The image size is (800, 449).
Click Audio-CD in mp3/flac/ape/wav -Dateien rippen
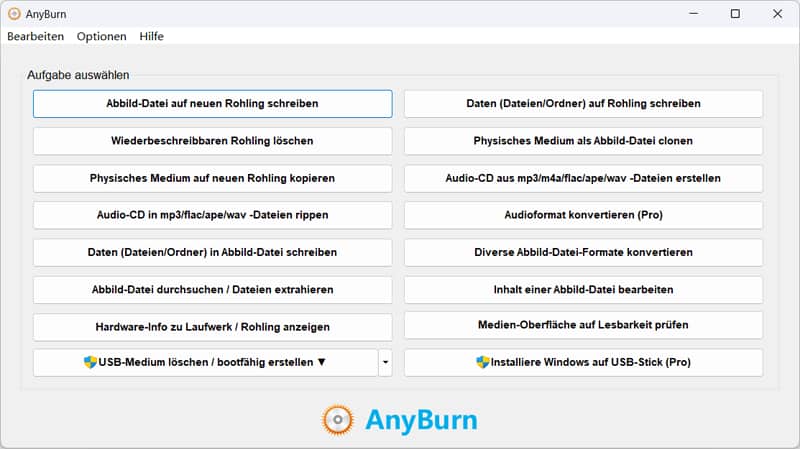tap(212, 215)
